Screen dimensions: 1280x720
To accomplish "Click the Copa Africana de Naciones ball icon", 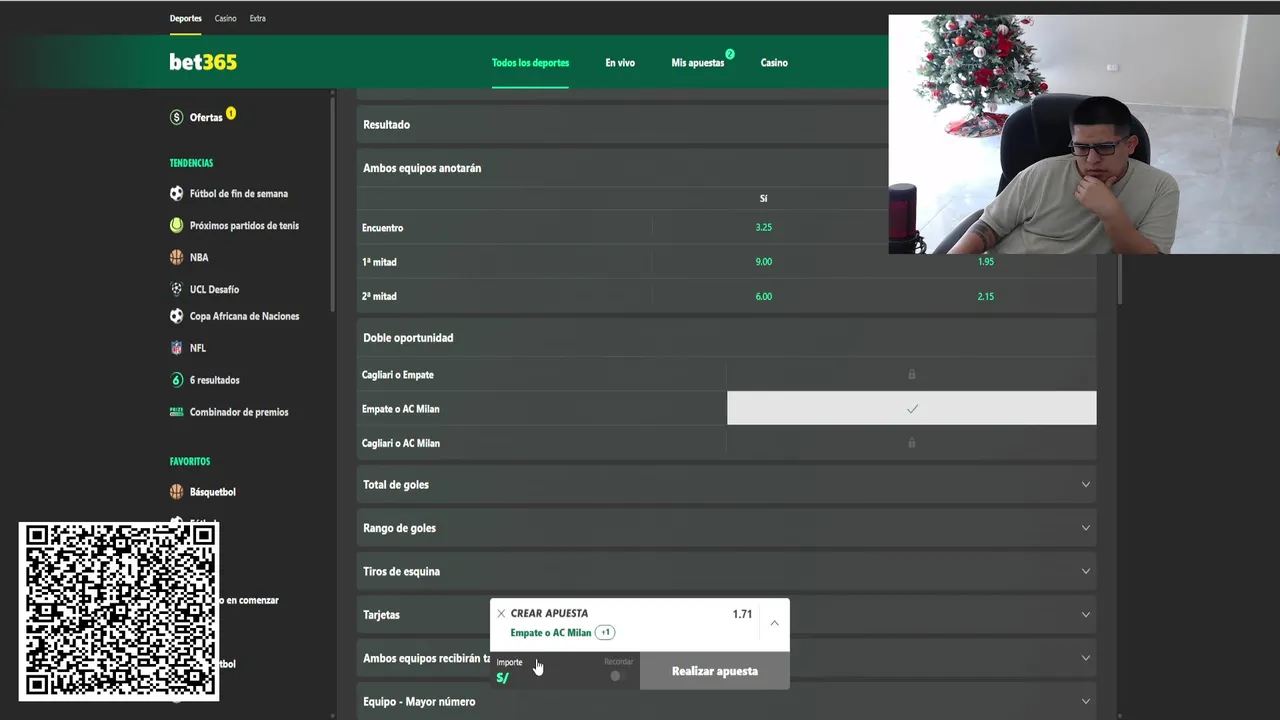I will point(177,316).
